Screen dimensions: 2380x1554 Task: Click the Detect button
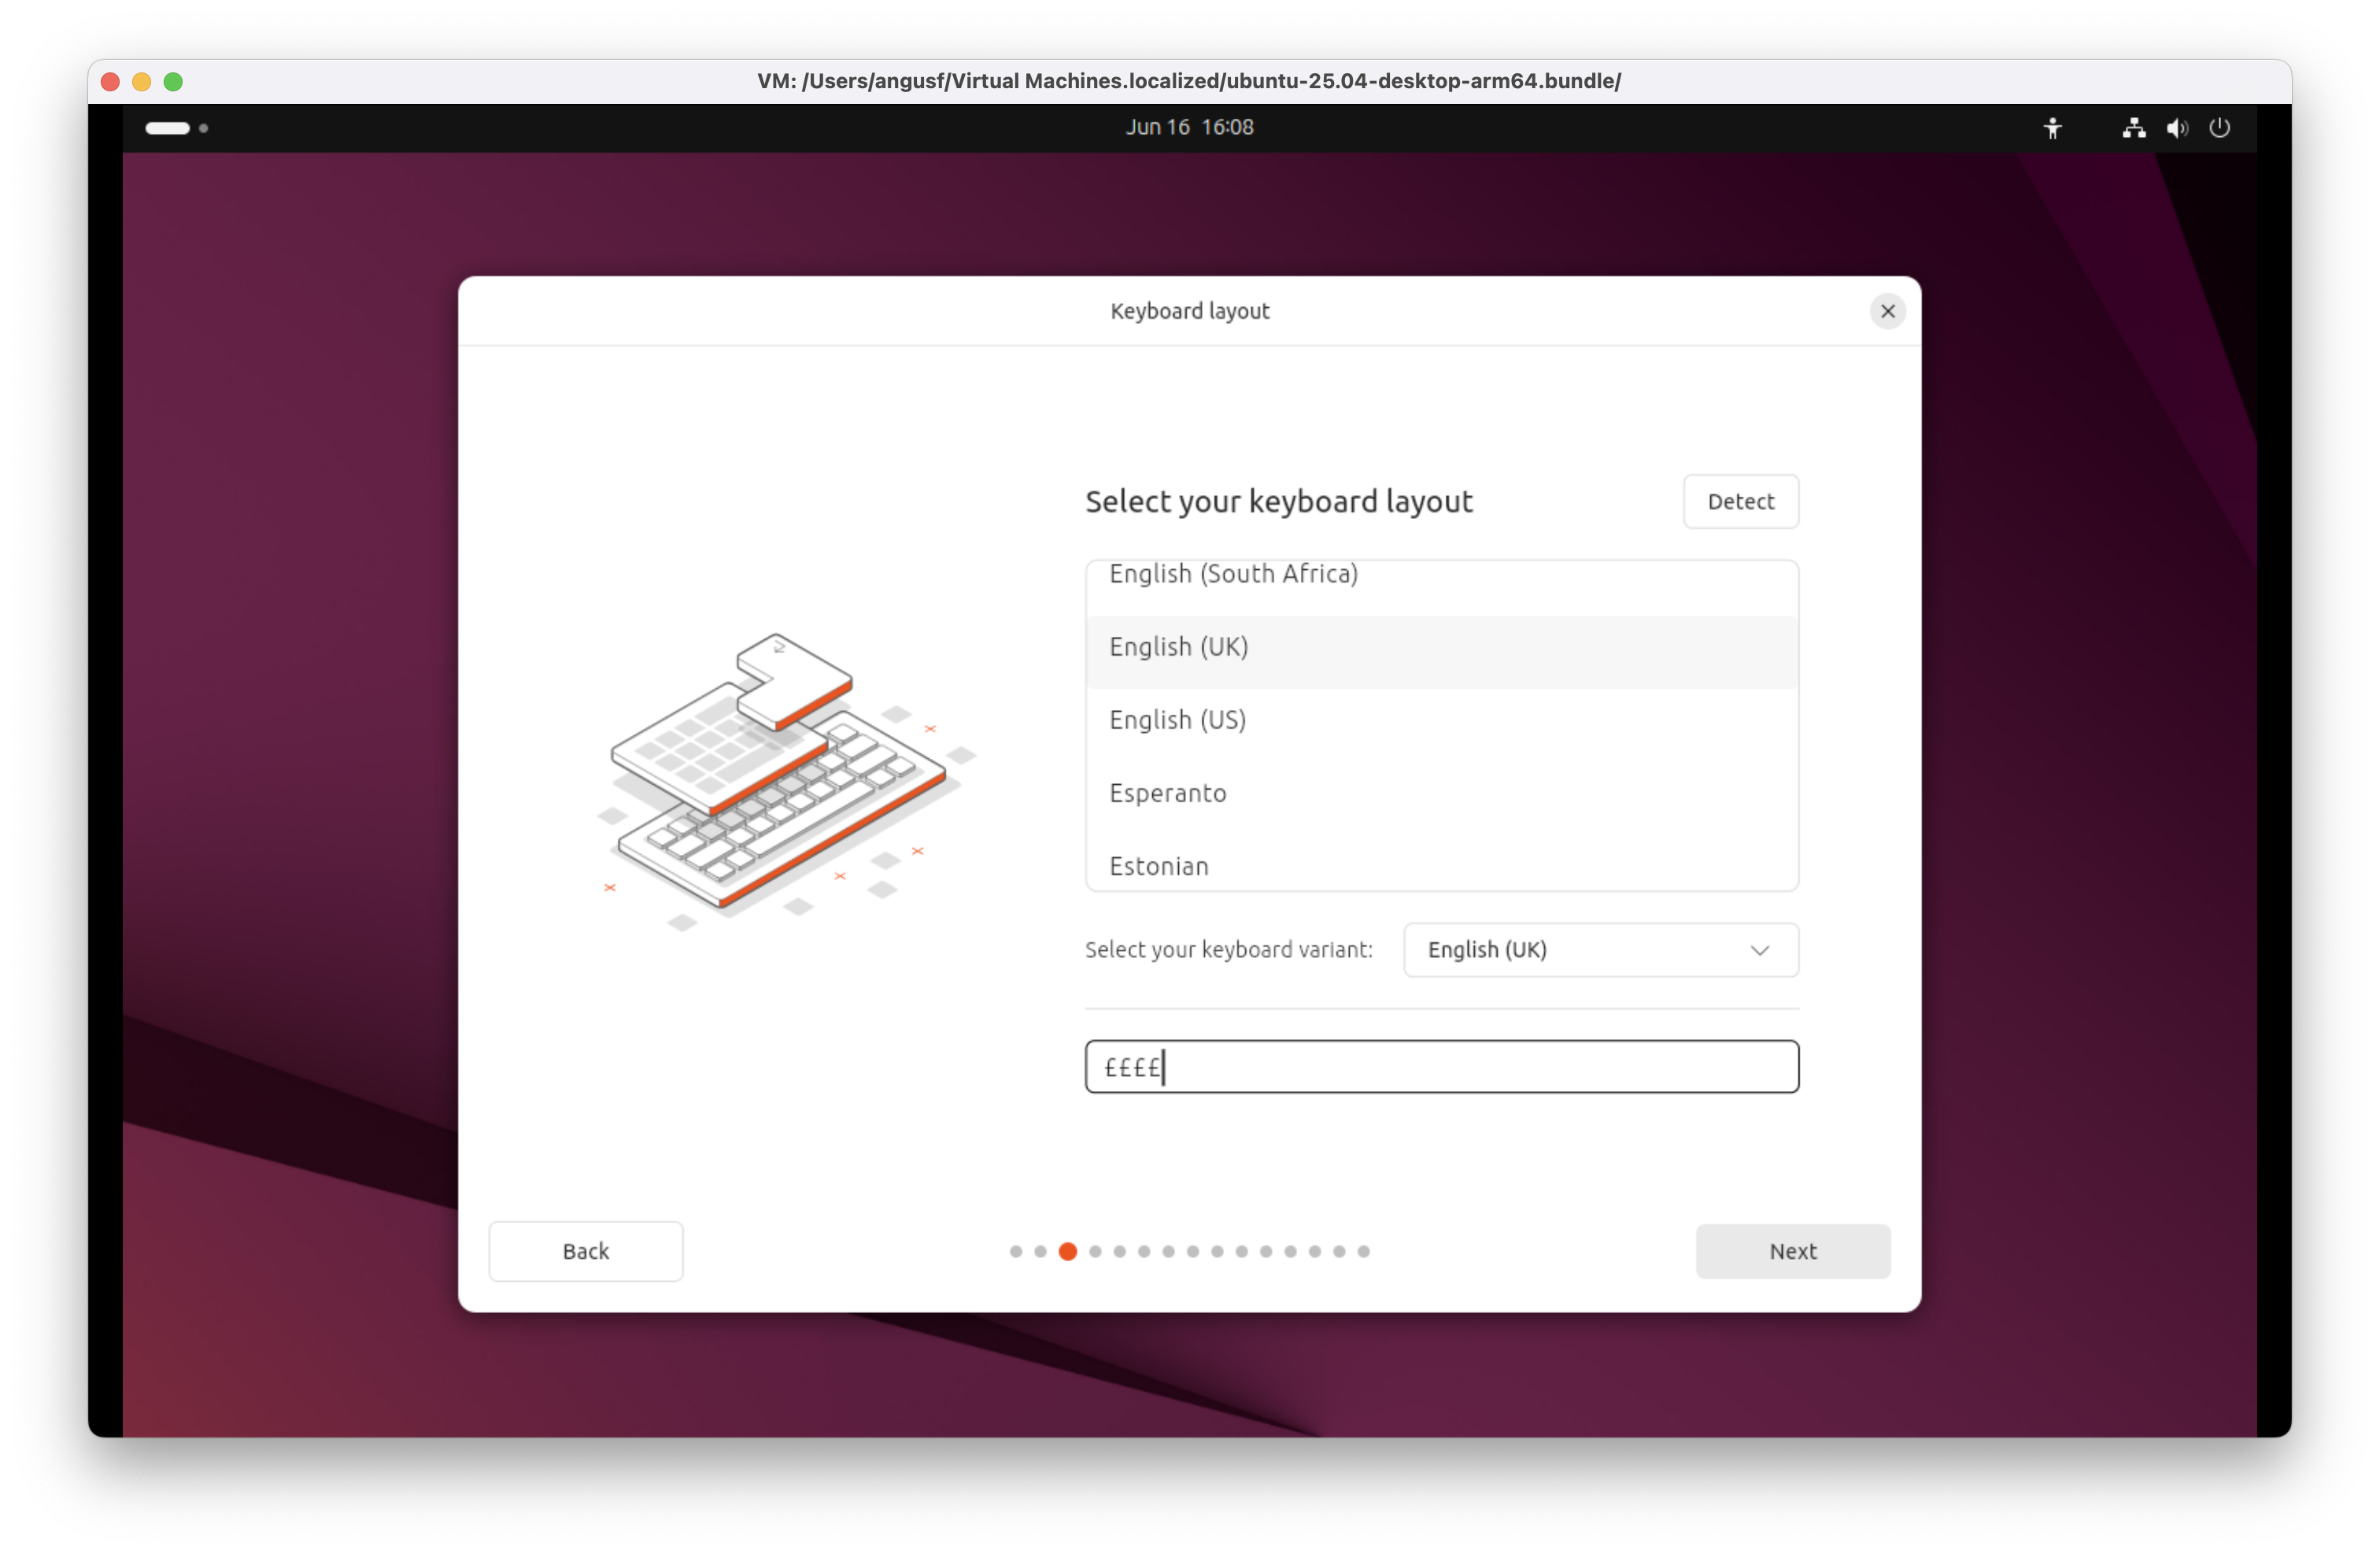click(1740, 501)
